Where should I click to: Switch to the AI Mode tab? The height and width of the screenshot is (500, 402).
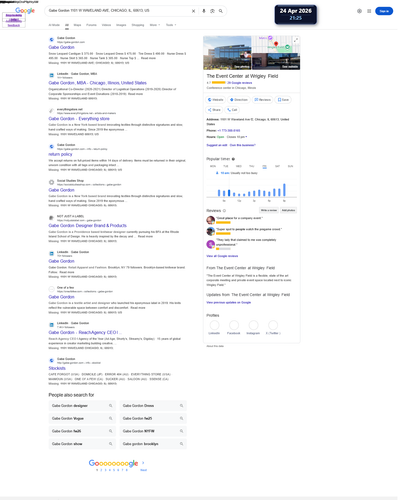point(54,25)
